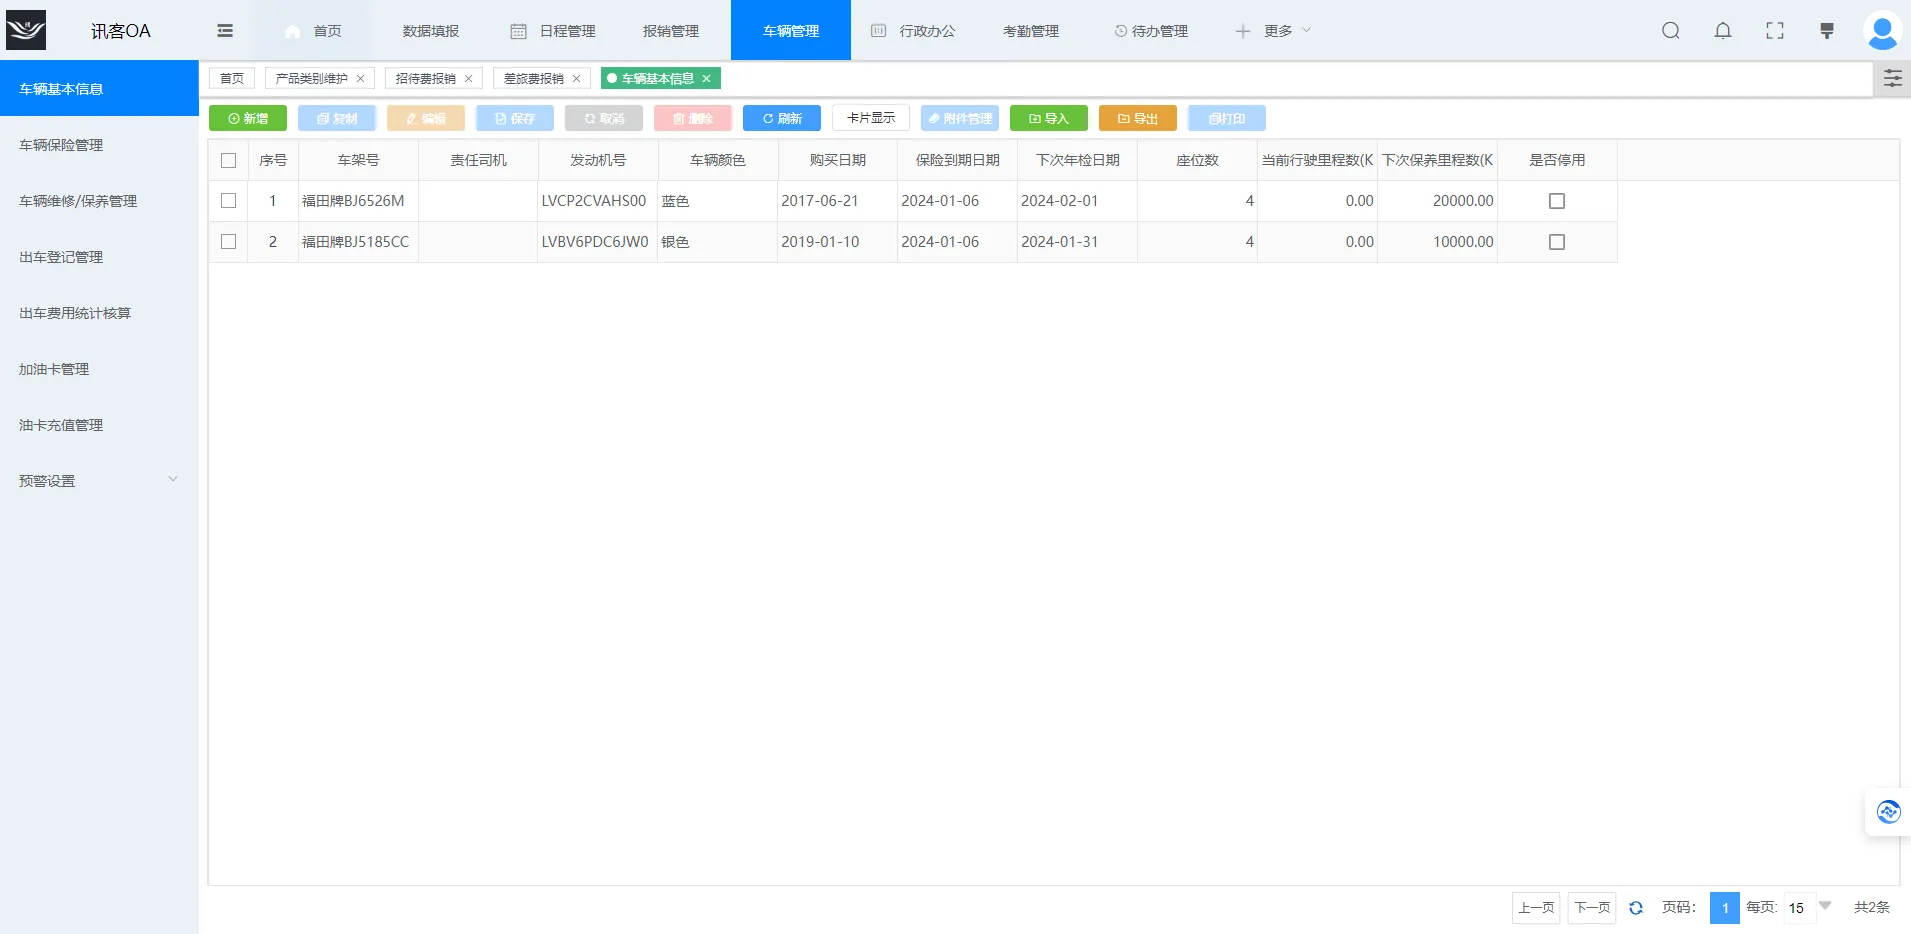Click engine number LVCP2CVAHS00 cell
This screenshot has width=1911, height=934.
point(598,201)
